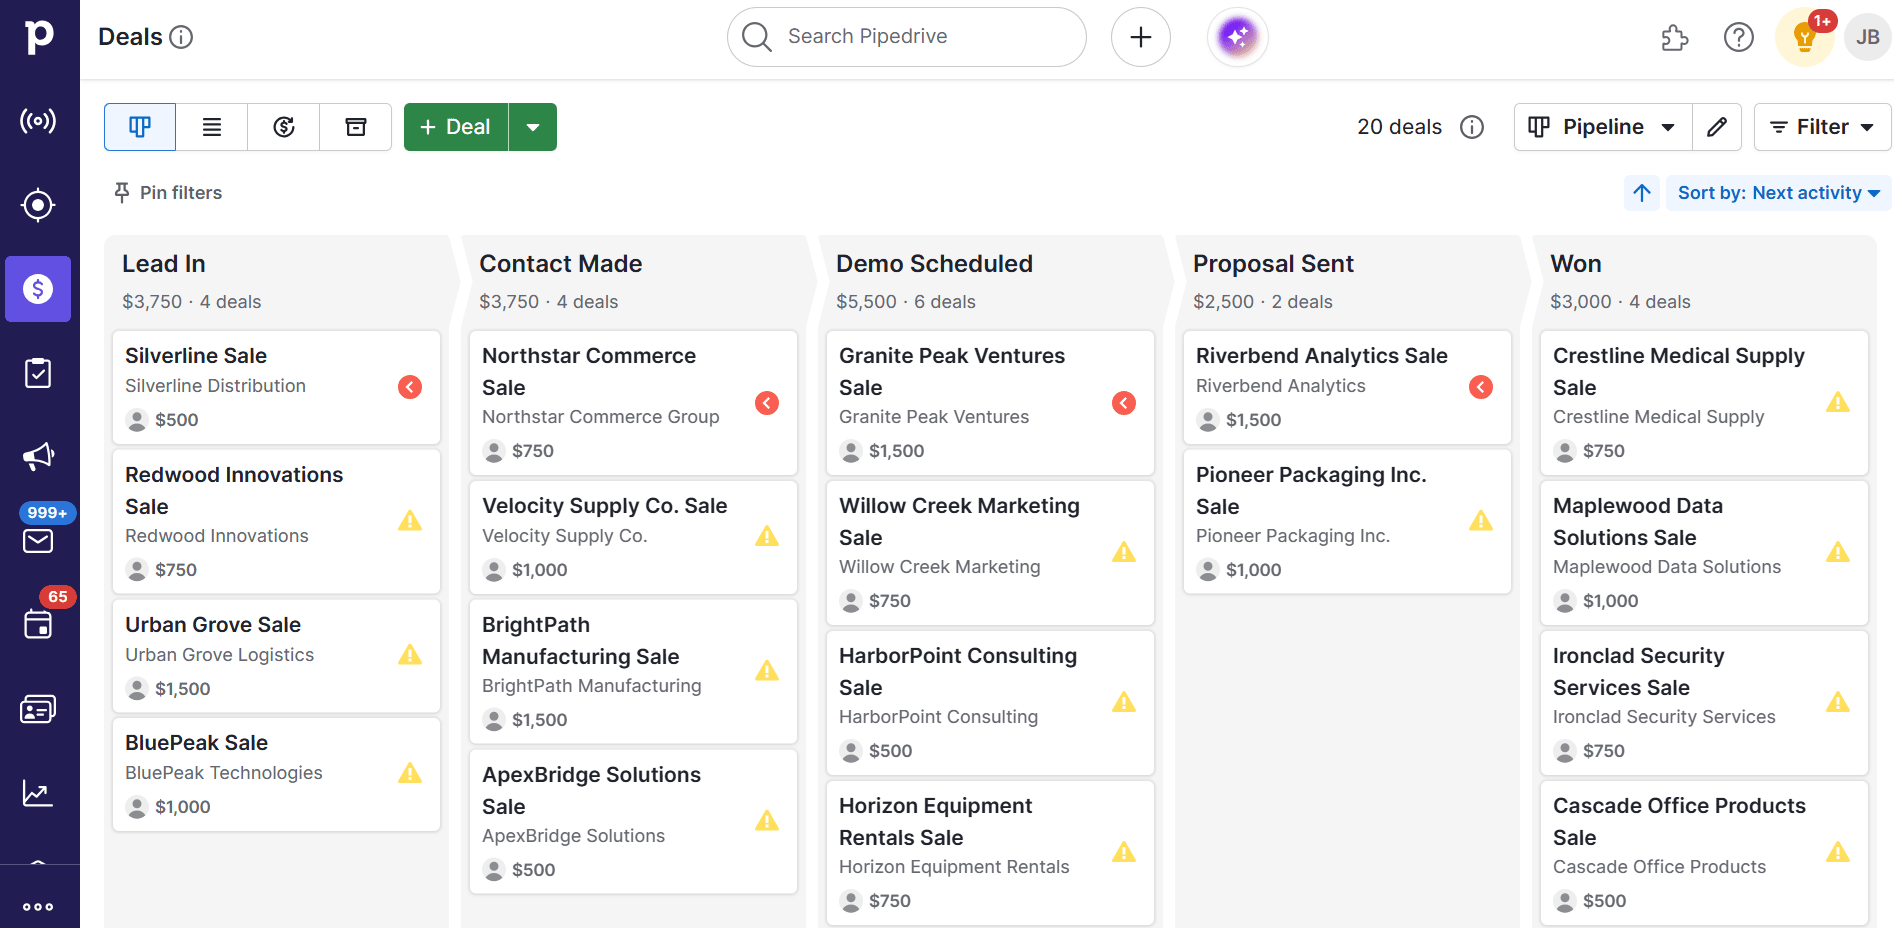The width and height of the screenshot is (1894, 928).
Task: Open activities calendar showing 65 items
Action: pos(38,625)
